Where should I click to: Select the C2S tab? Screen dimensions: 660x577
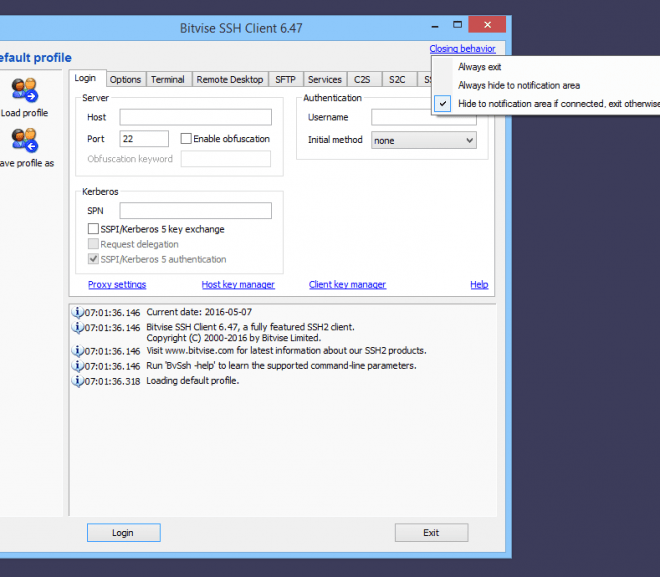(x=362, y=80)
